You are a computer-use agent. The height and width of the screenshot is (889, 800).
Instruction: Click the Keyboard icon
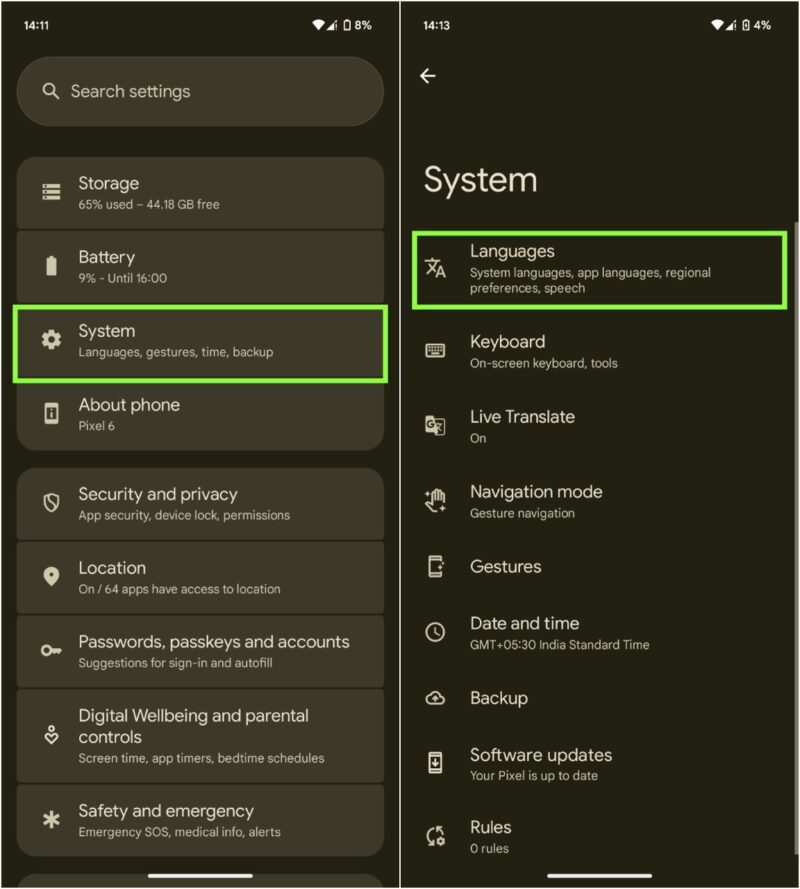pos(436,350)
